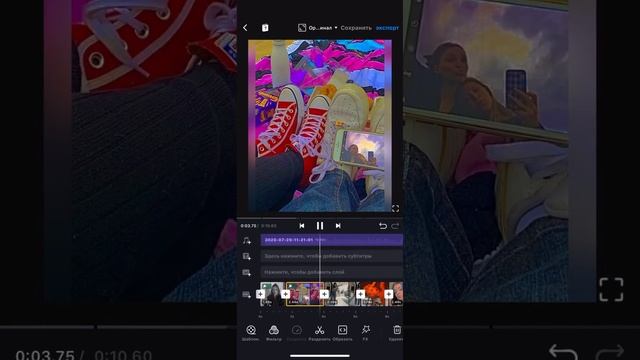This screenshot has width=640, height=360.
Task: Select the third grayish clip
Action: [x=342, y=294]
